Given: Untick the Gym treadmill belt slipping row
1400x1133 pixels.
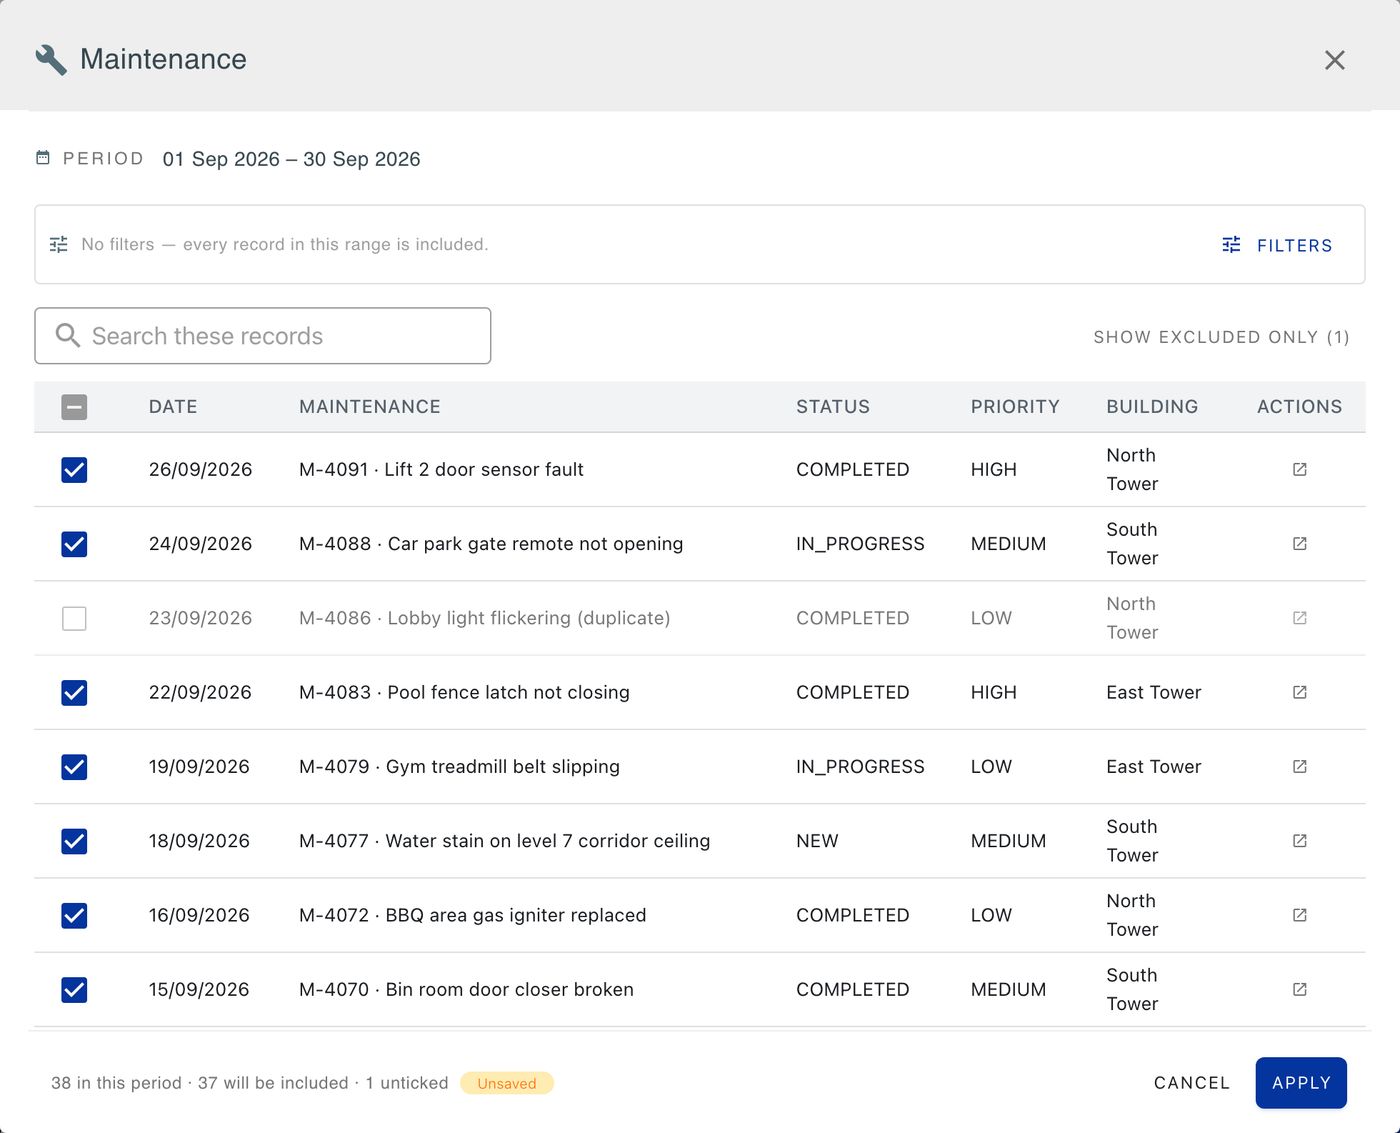Looking at the screenshot, I should [x=74, y=767].
